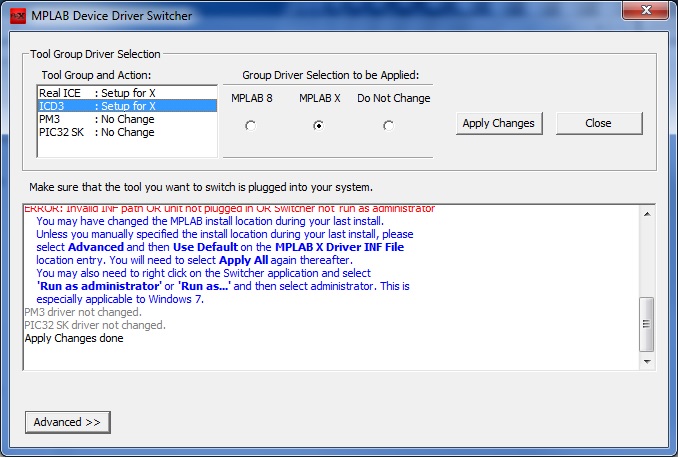This screenshot has width=678, height=458.
Task: Click the log scrollbar down arrow
Action: (647, 362)
